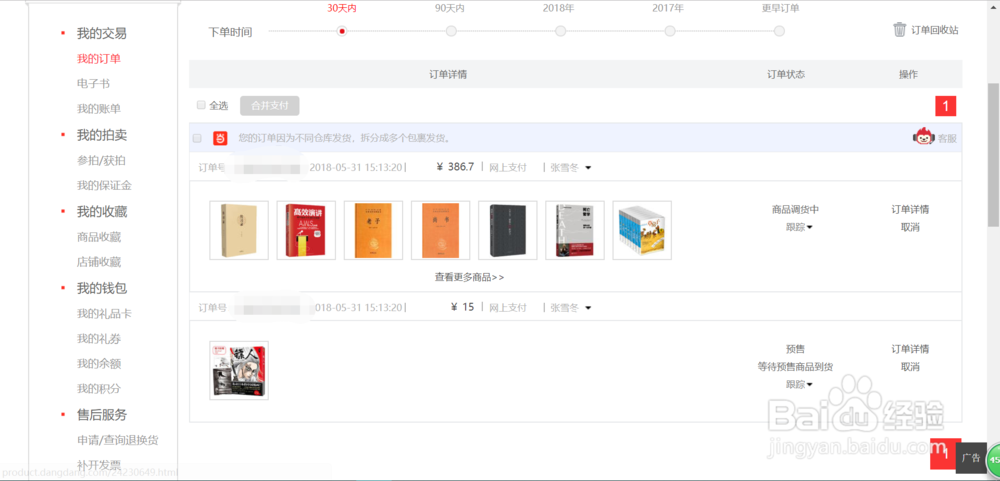Tick the checkbox on the split-order notice row
The height and width of the screenshot is (481, 1000).
point(197,138)
